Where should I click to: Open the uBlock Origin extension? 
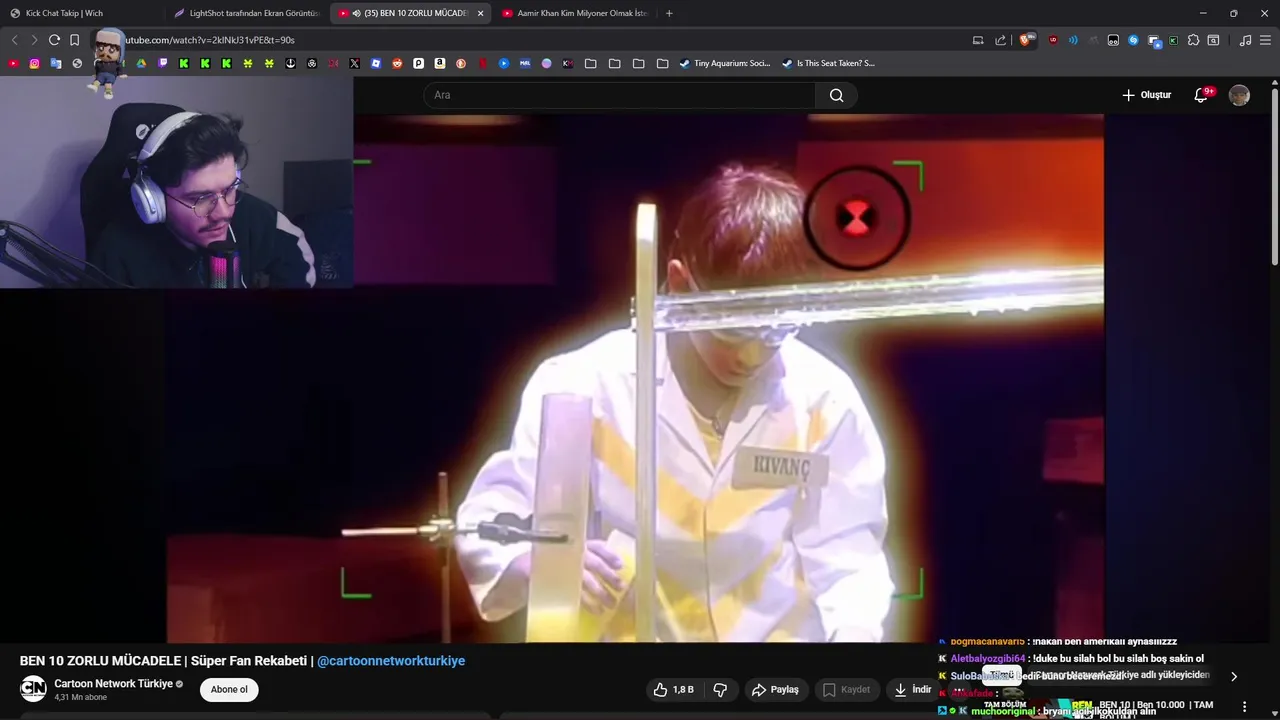pos(1053,40)
